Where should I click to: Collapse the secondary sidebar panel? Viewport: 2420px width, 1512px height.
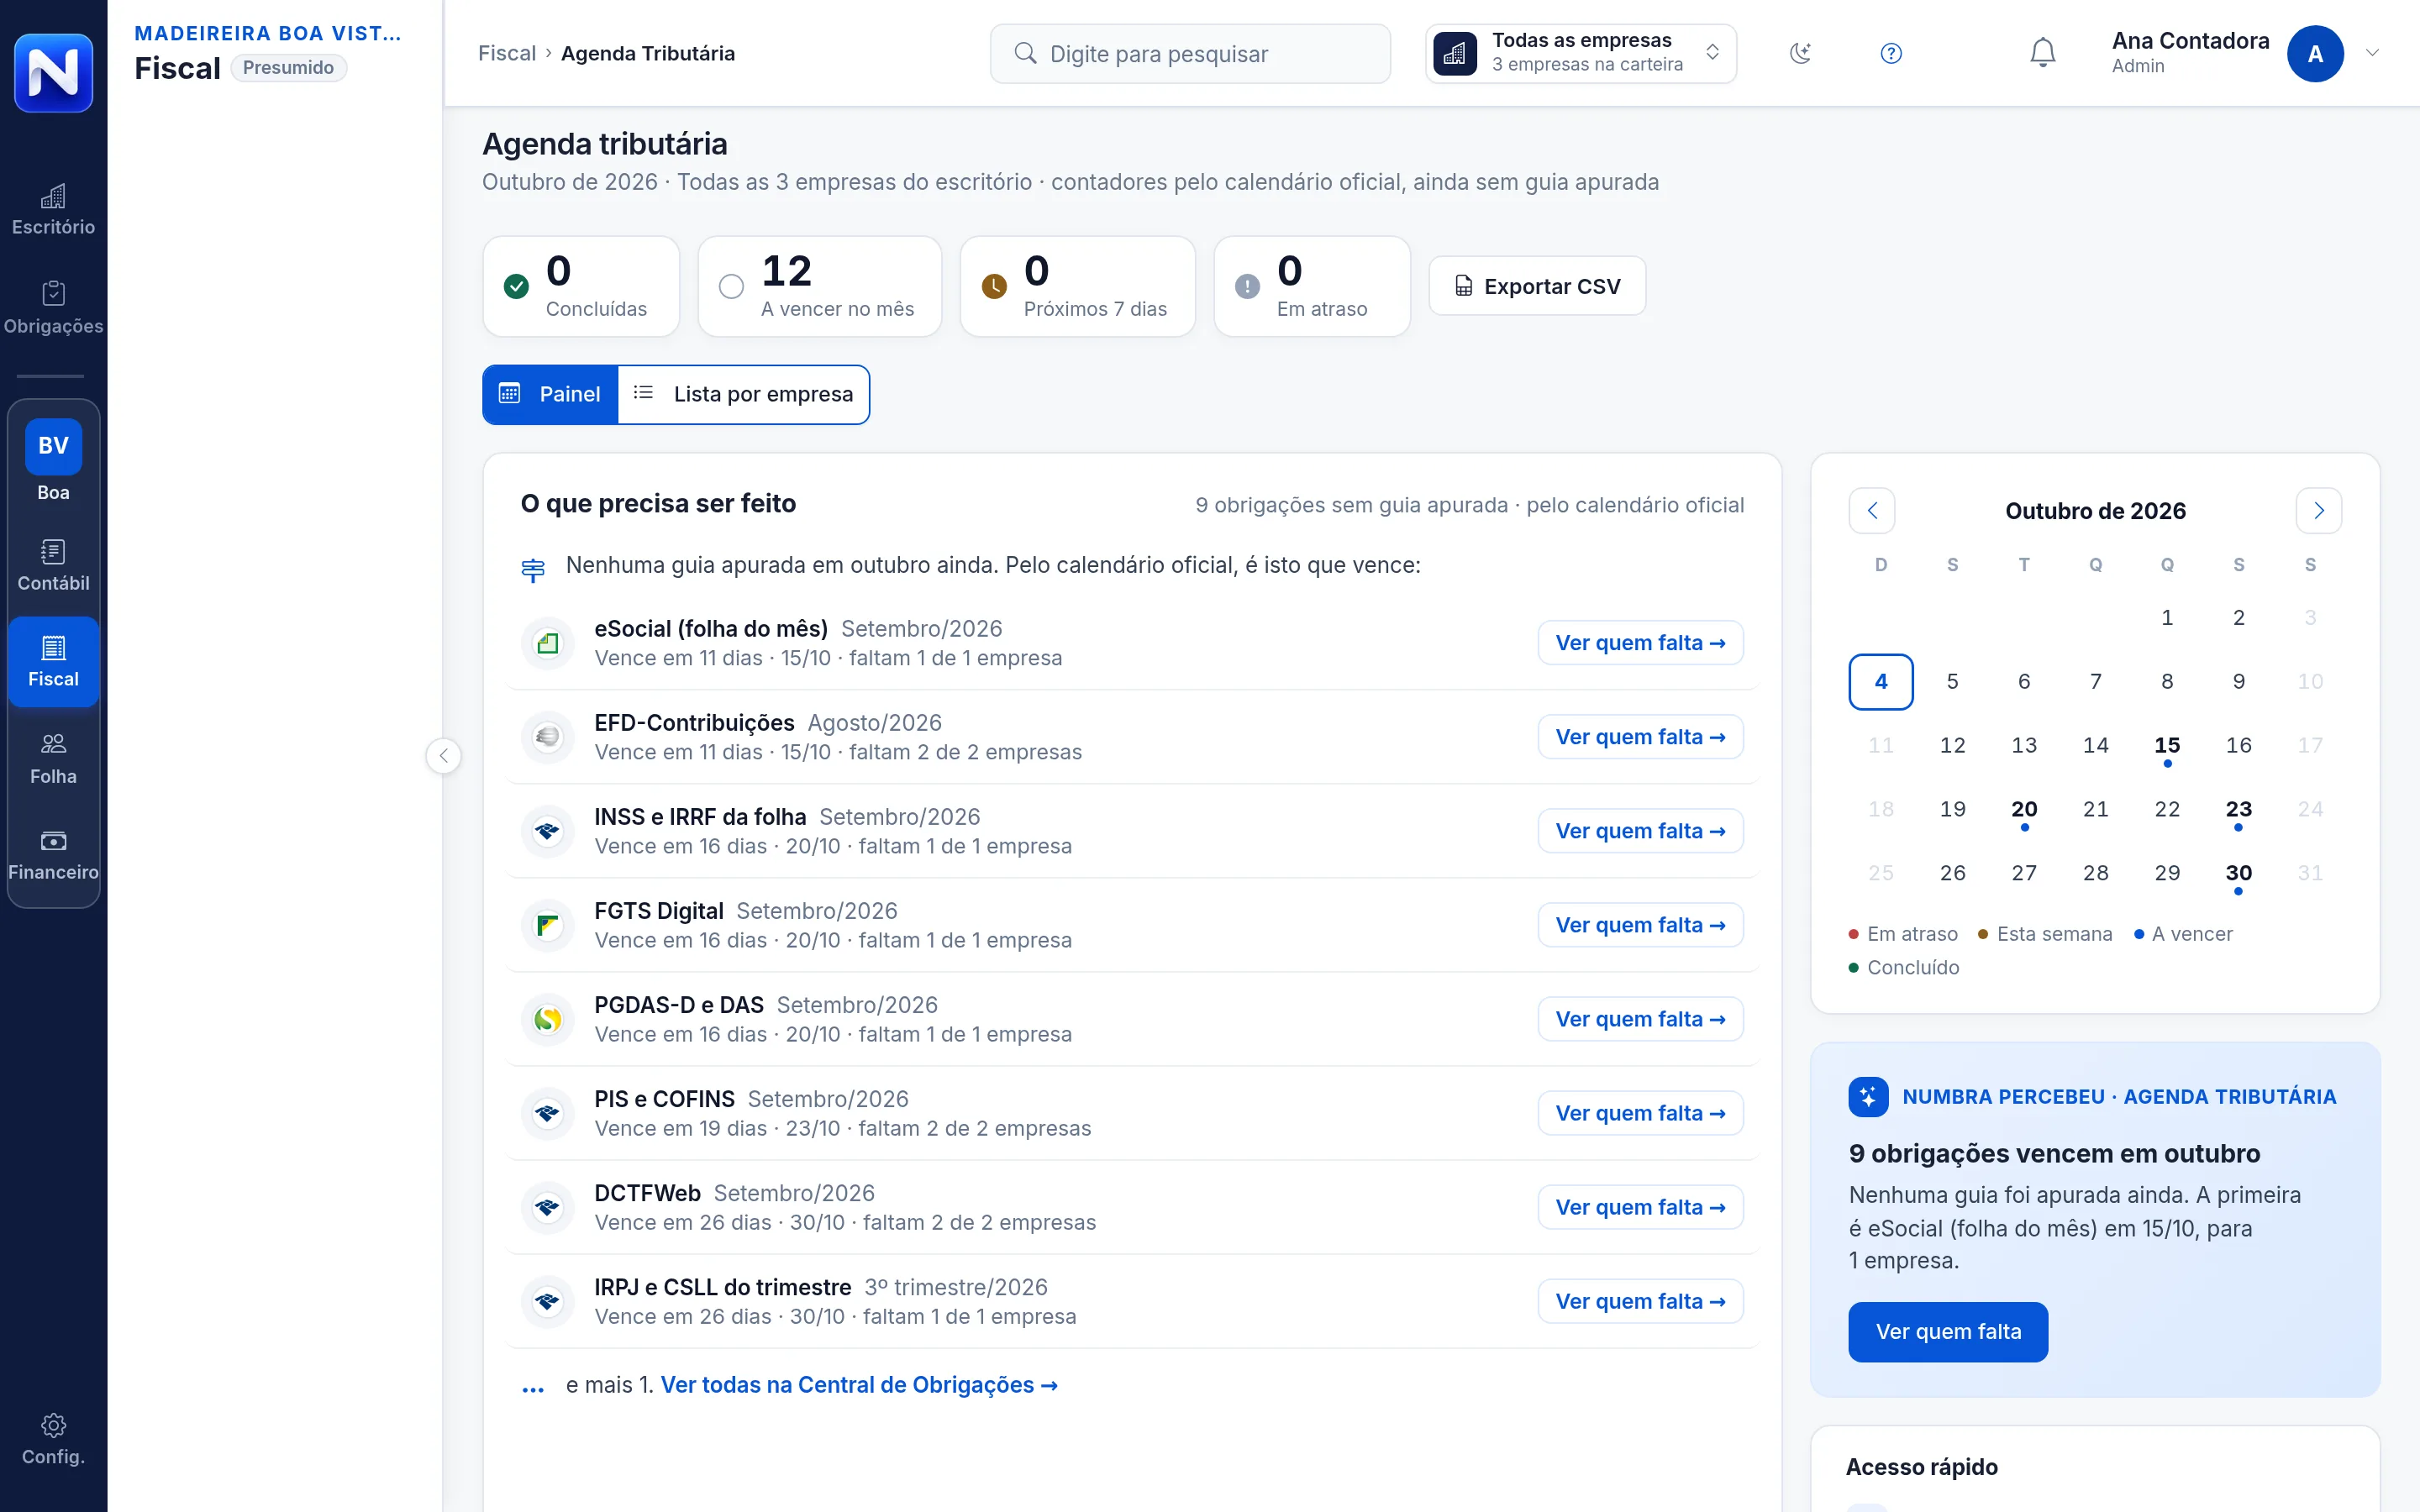tap(443, 755)
